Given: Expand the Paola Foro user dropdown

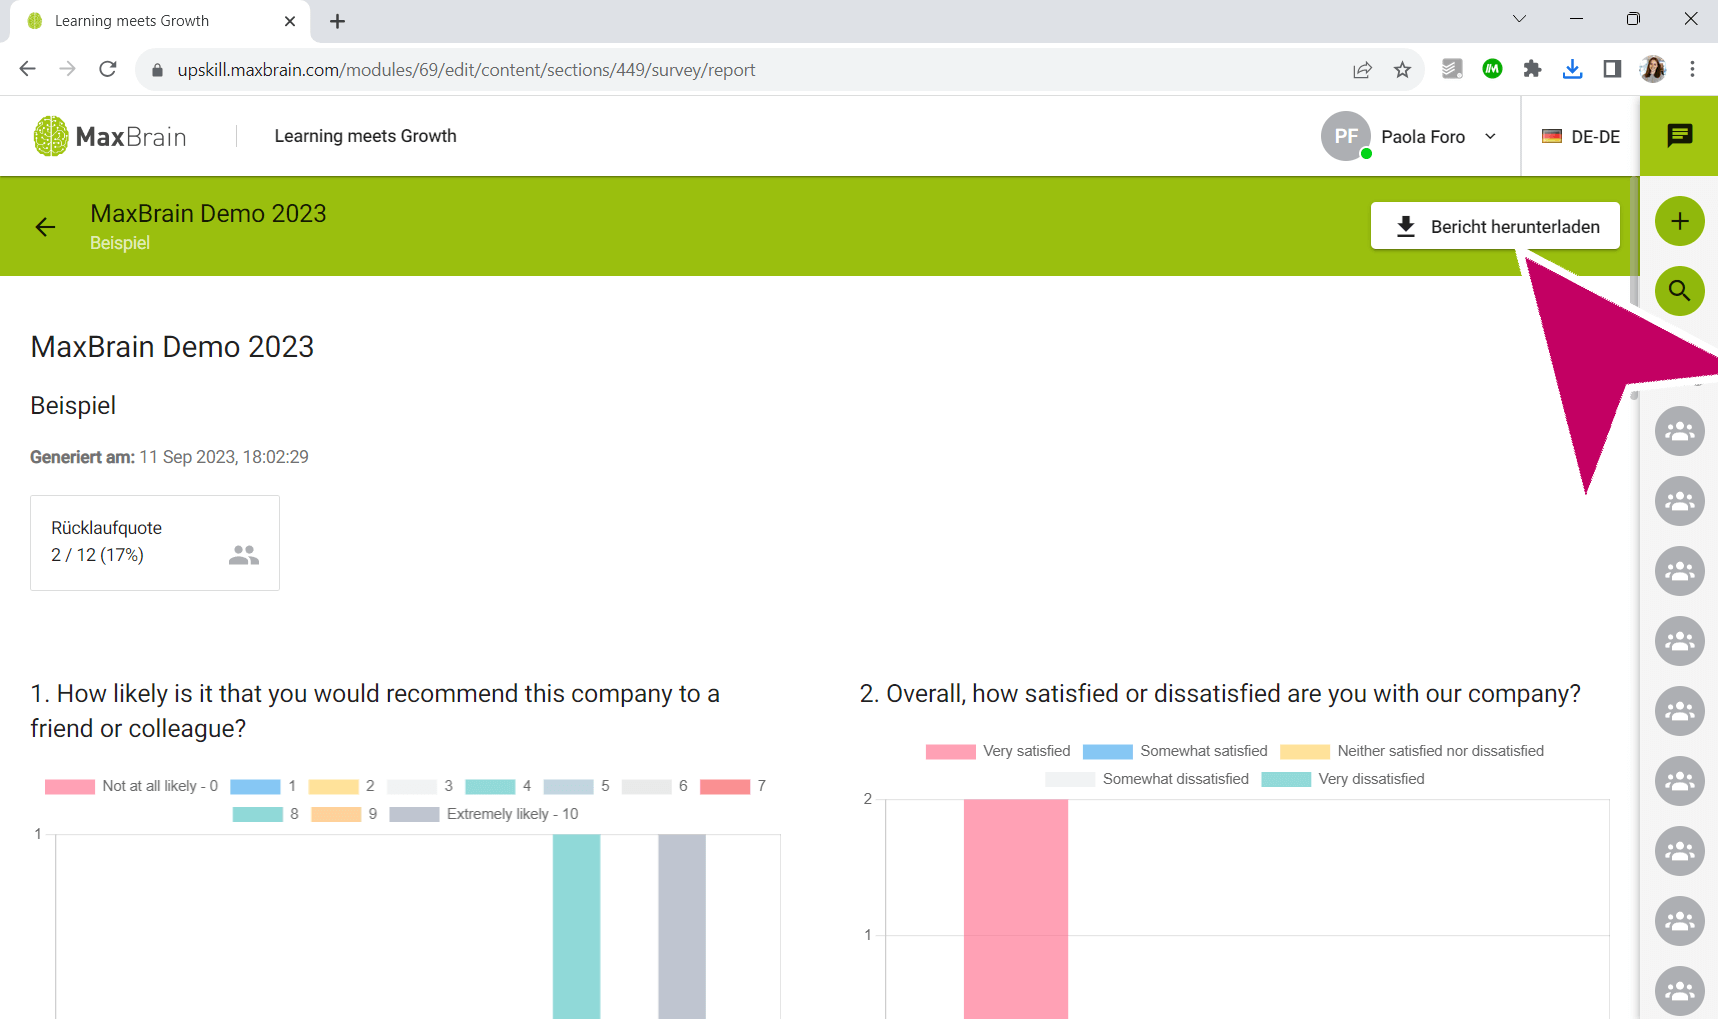Looking at the screenshot, I should click(x=1490, y=137).
